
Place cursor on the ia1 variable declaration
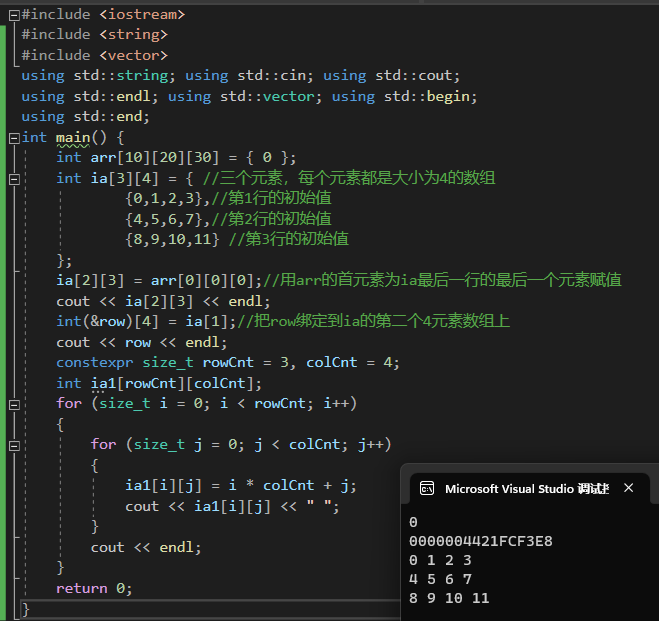(x=103, y=383)
